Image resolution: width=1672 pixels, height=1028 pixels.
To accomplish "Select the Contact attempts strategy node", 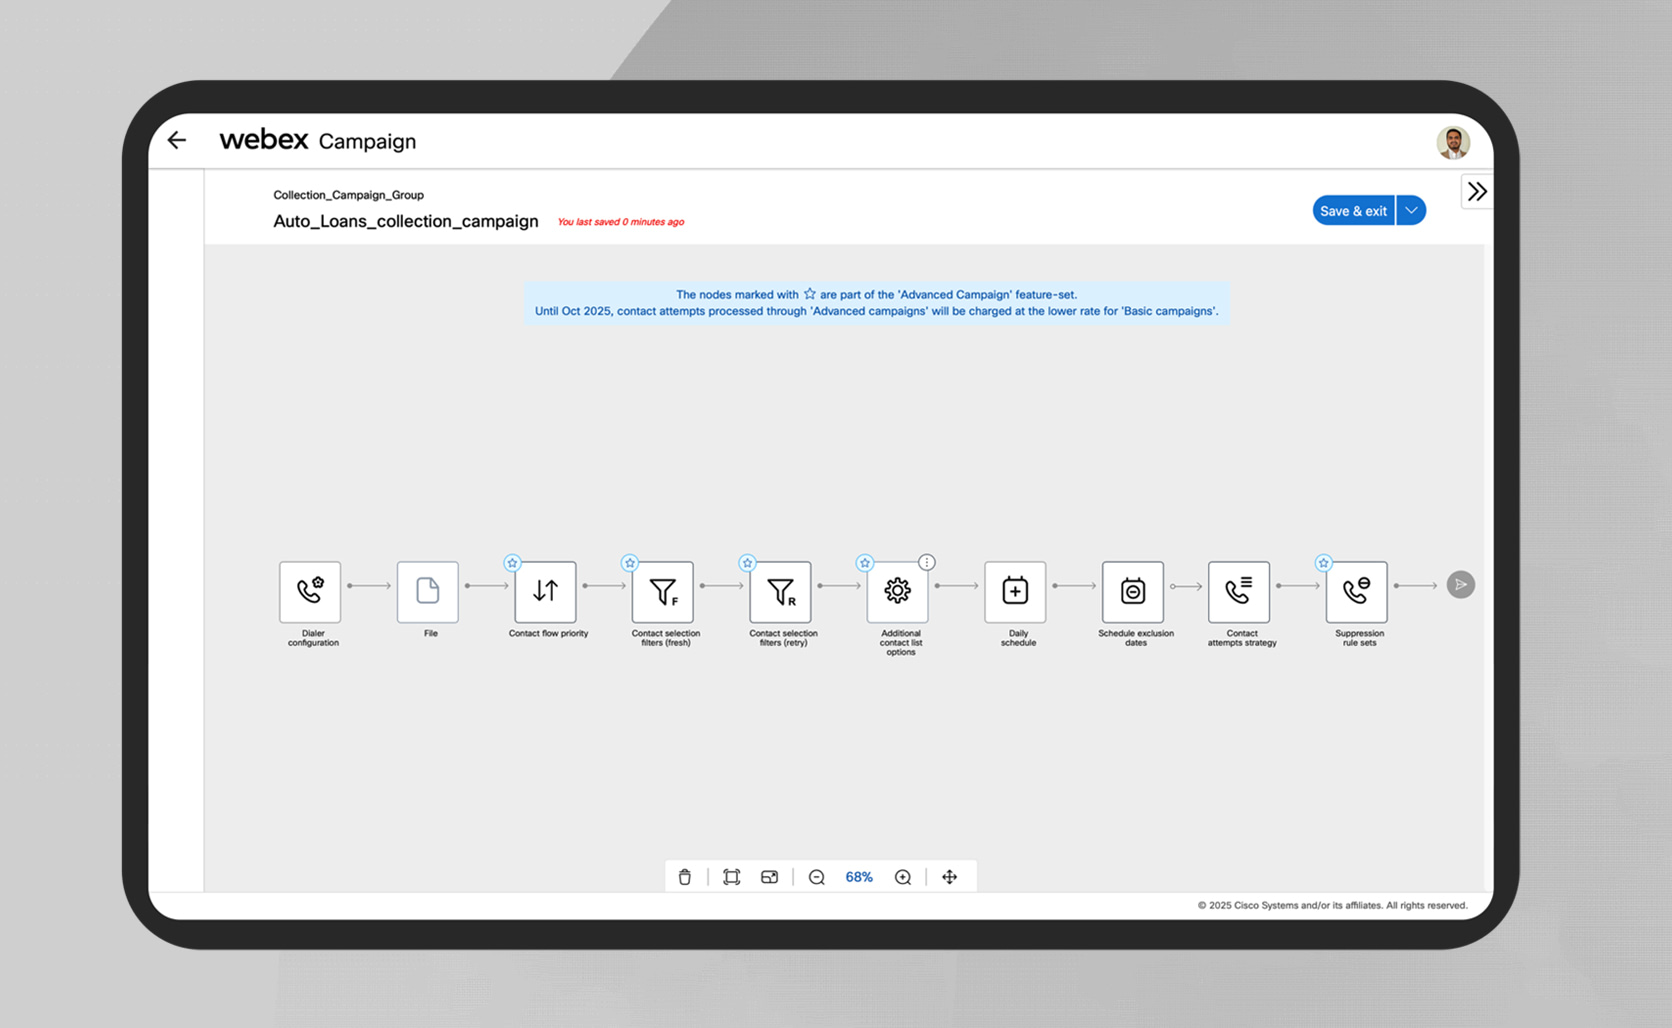I will pyautogui.click(x=1239, y=591).
